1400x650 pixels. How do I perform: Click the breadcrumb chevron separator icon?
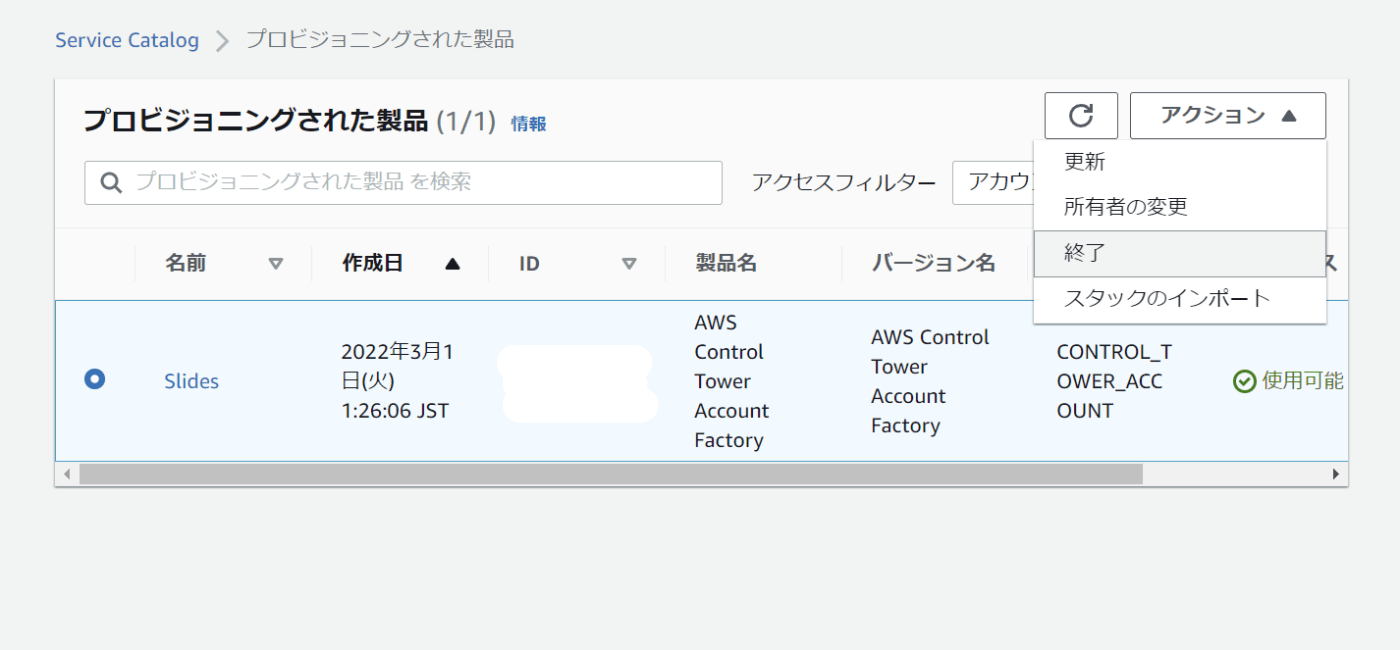tap(223, 41)
